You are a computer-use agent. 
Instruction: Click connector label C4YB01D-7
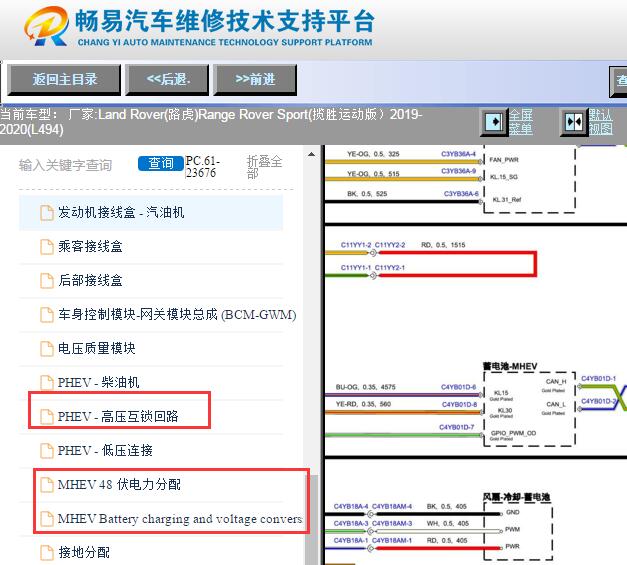tap(457, 427)
